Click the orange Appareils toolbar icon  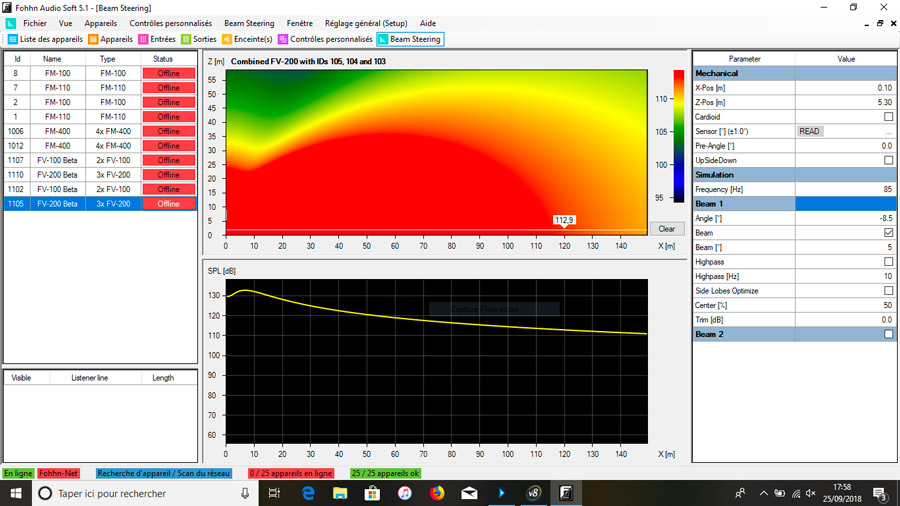click(93, 39)
